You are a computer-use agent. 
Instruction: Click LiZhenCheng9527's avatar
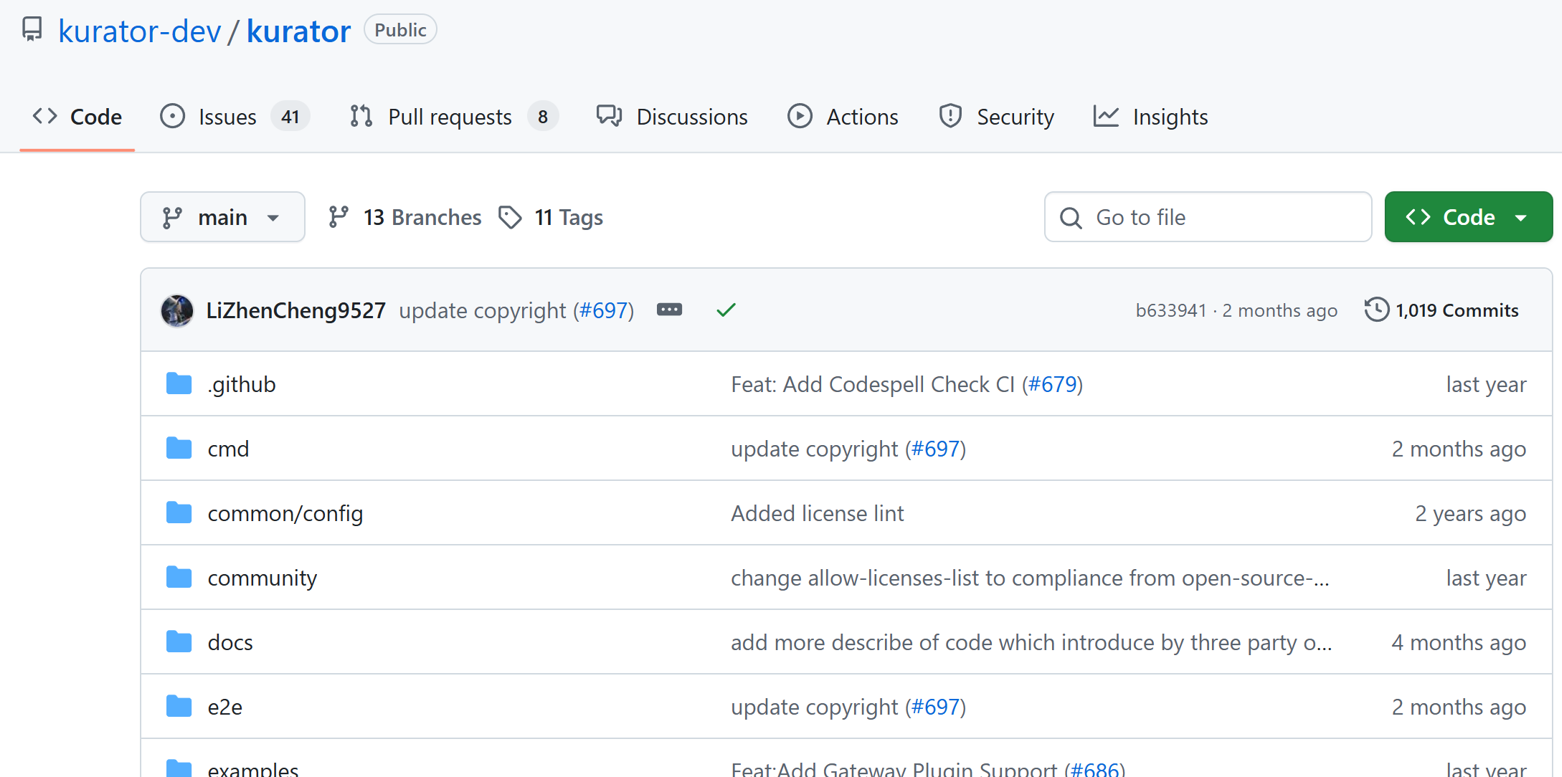[x=177, y=311]
